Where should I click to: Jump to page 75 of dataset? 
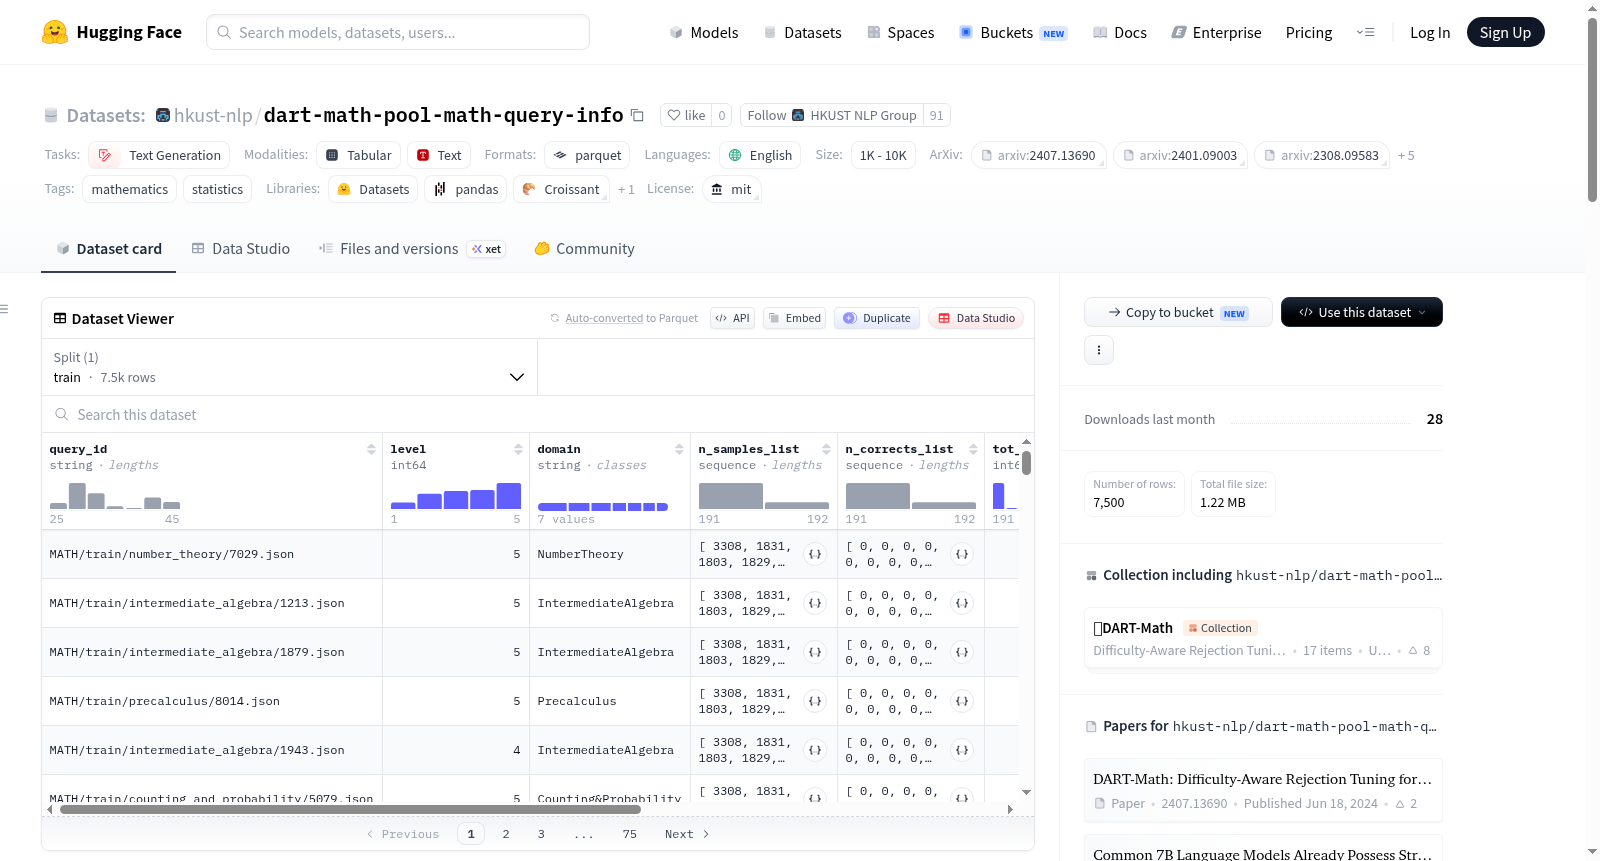[x=629, y=834]
